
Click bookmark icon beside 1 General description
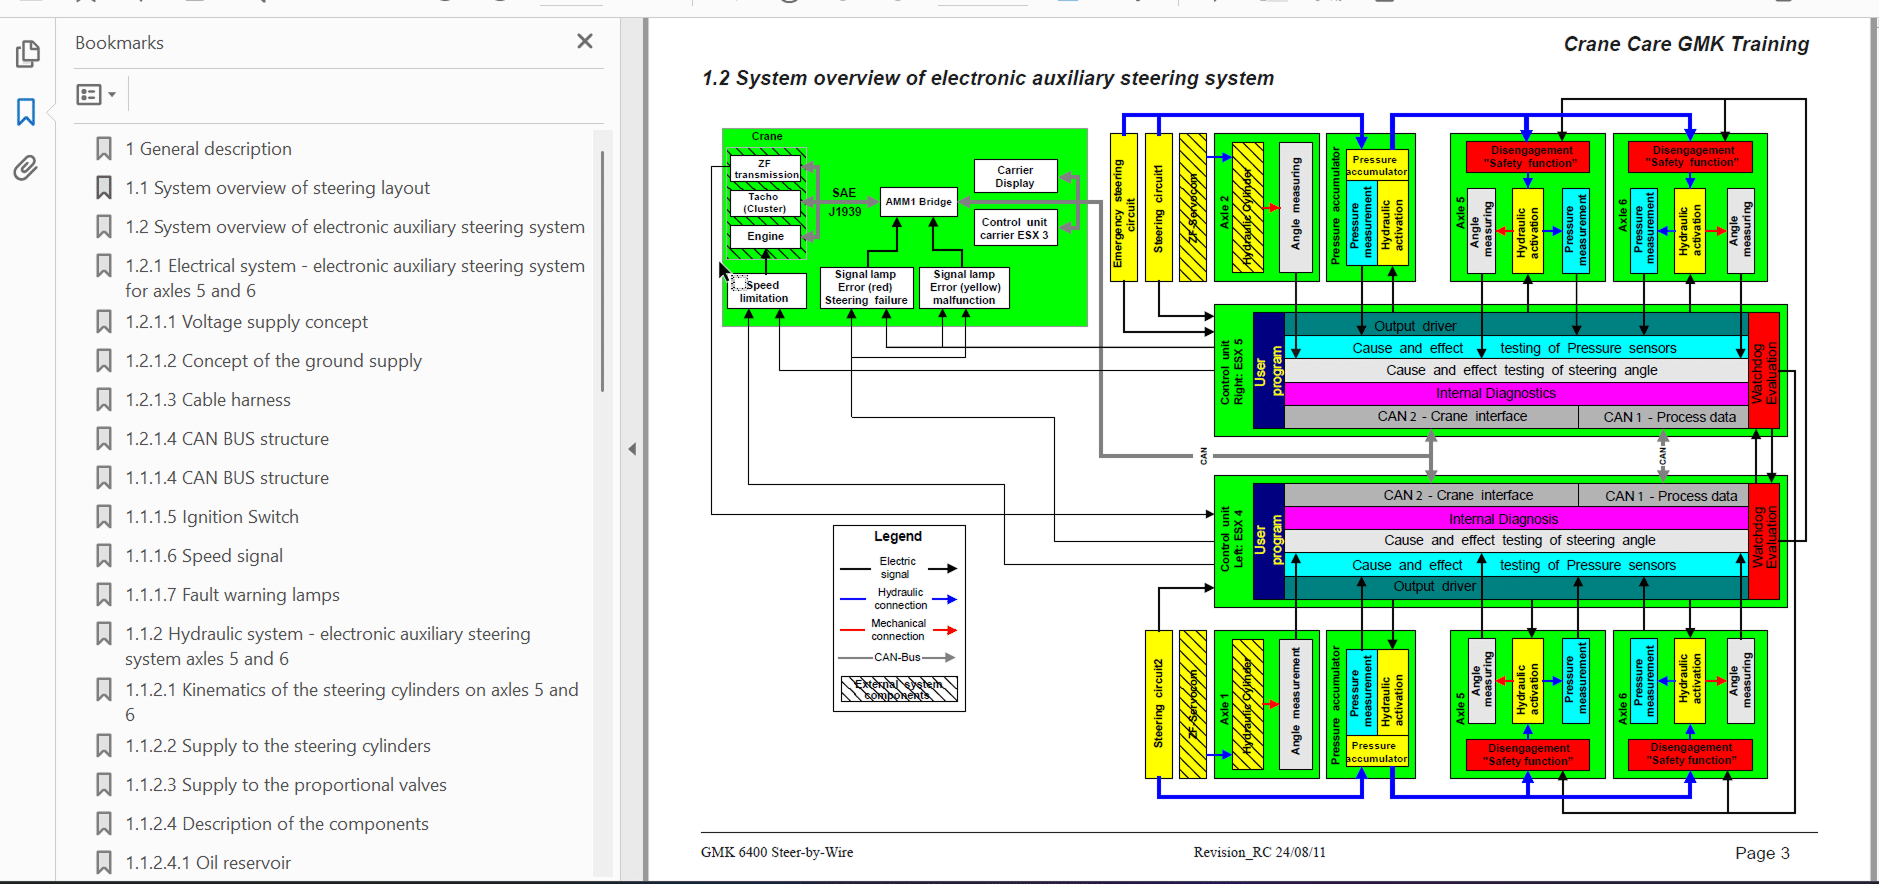tap(104, 149)
